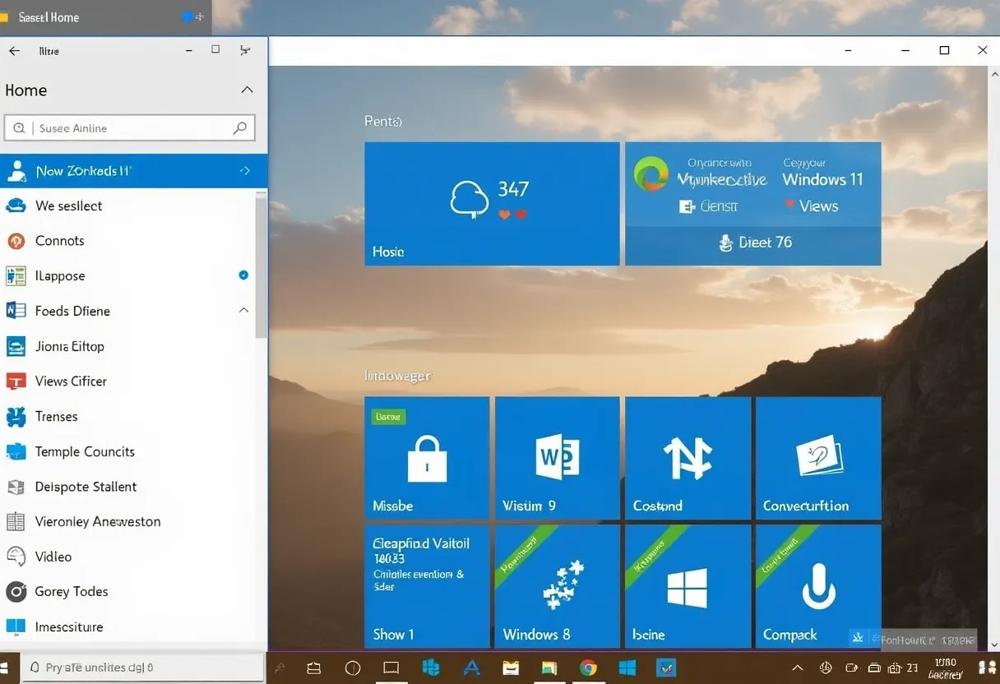
Task: Select Gorey Todes sidebar item
Action: click(x=128, y=592)
